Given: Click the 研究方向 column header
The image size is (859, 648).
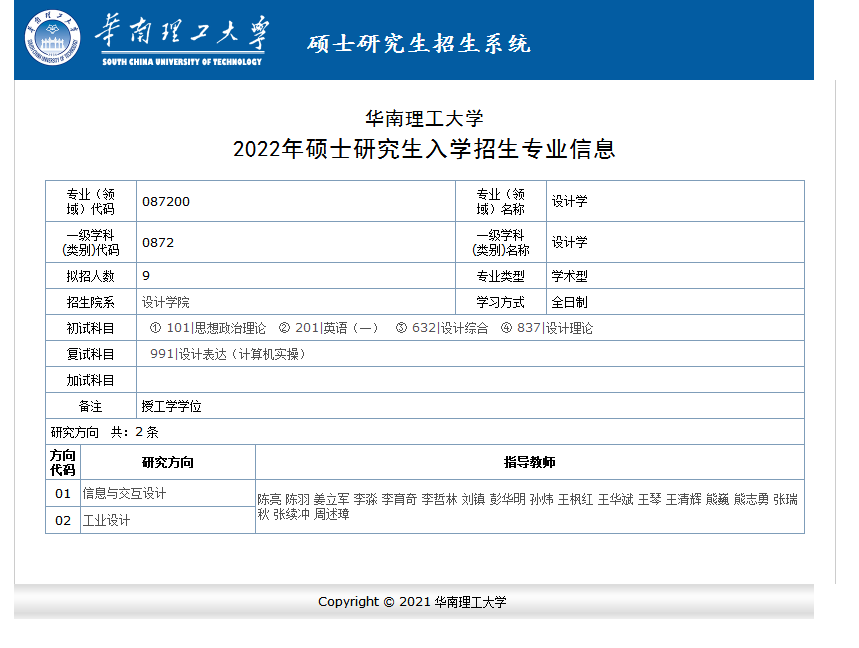Looking at the screenshot, I should [x=168, y=463].
